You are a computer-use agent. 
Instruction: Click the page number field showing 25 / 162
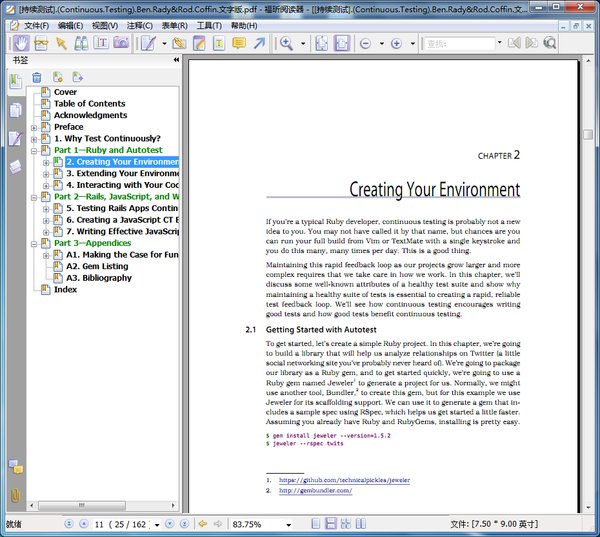[x=122, y=524]
